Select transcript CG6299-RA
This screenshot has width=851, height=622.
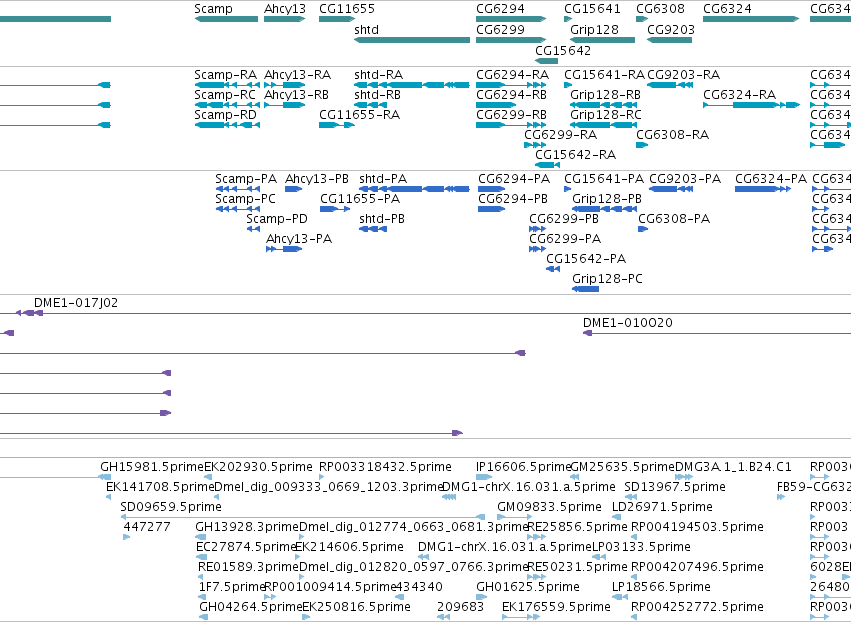(x=560, y=135)
